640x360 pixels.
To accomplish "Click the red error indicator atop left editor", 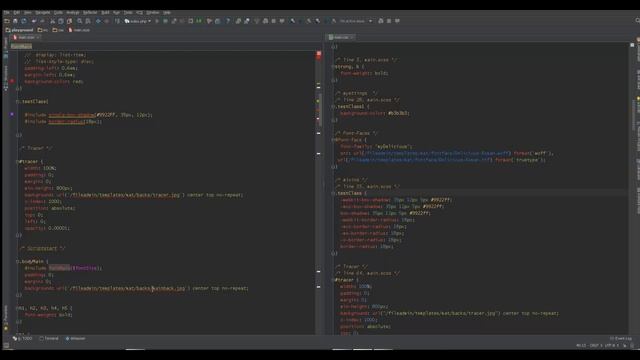I will [x=319, y=53].
